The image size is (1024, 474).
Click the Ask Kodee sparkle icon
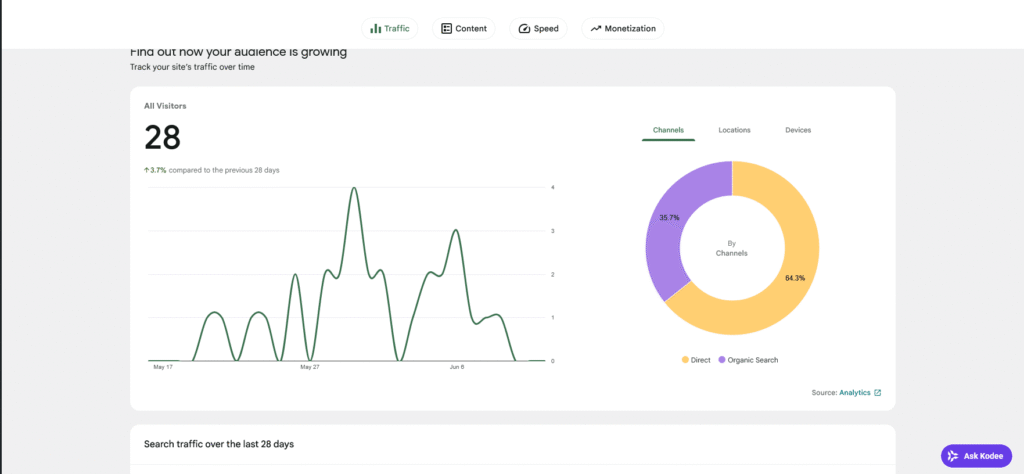pyautogui.click(x=953, y=456)
